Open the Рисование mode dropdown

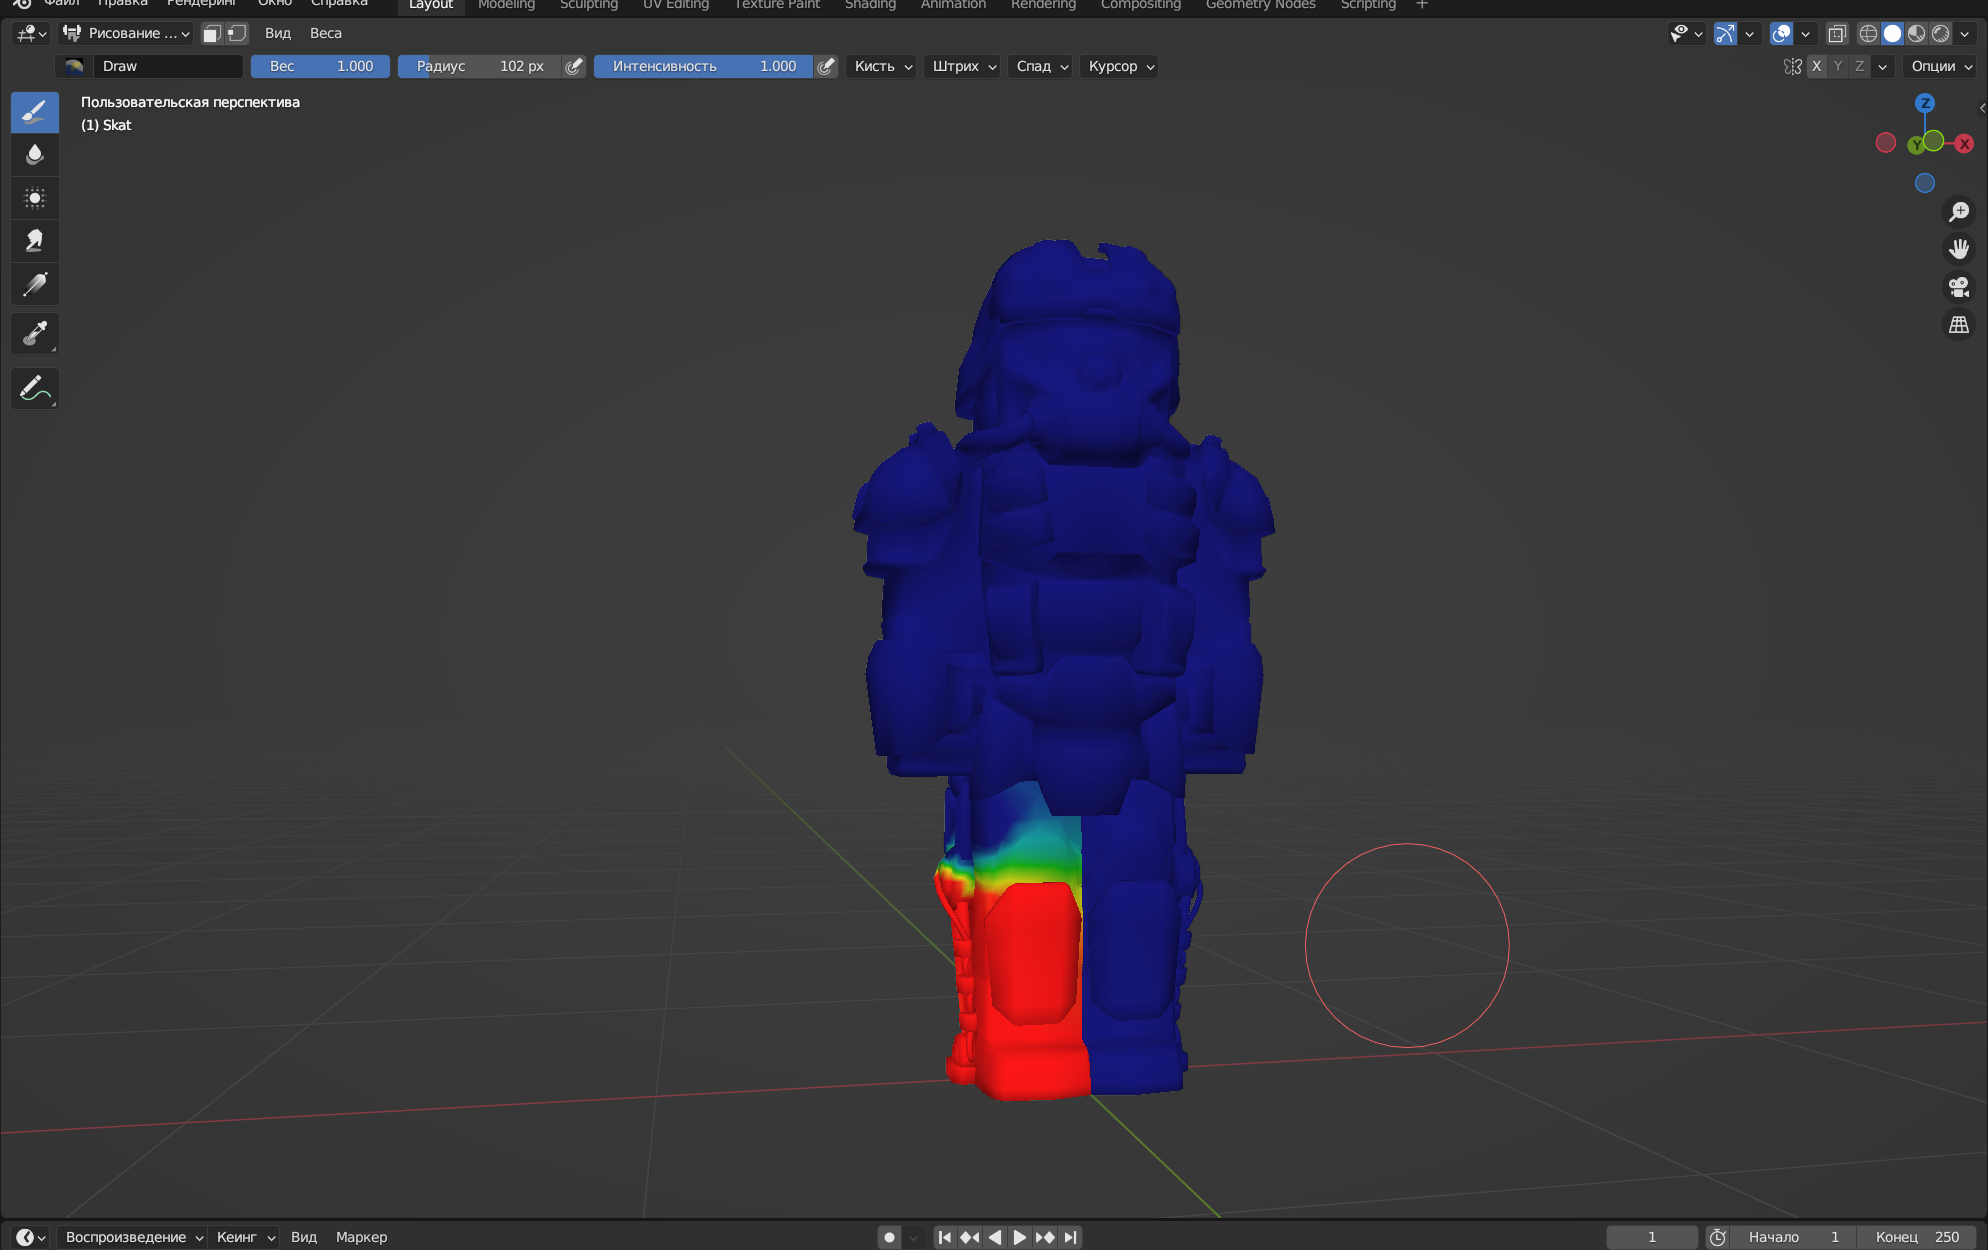coord(125,33)
